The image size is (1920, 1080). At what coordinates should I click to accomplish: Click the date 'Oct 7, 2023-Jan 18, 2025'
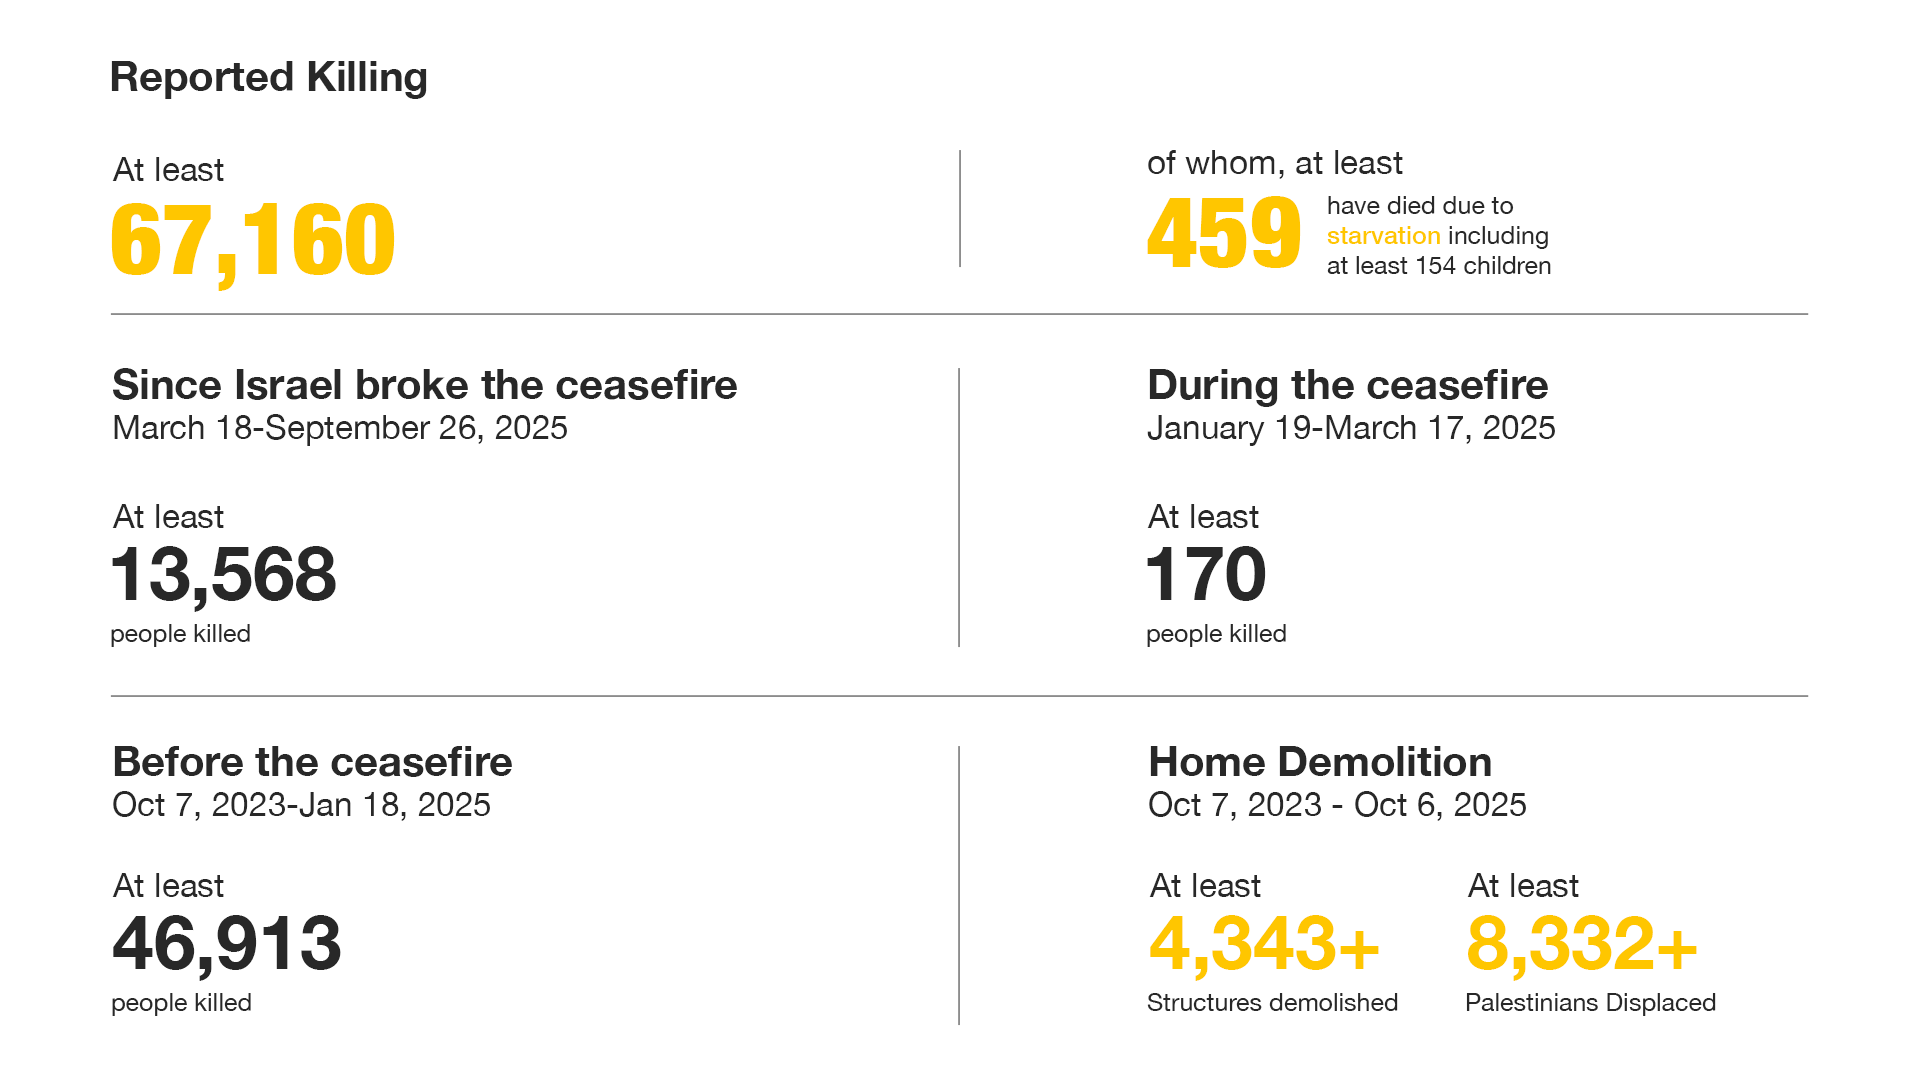click(x=301, y=805)
